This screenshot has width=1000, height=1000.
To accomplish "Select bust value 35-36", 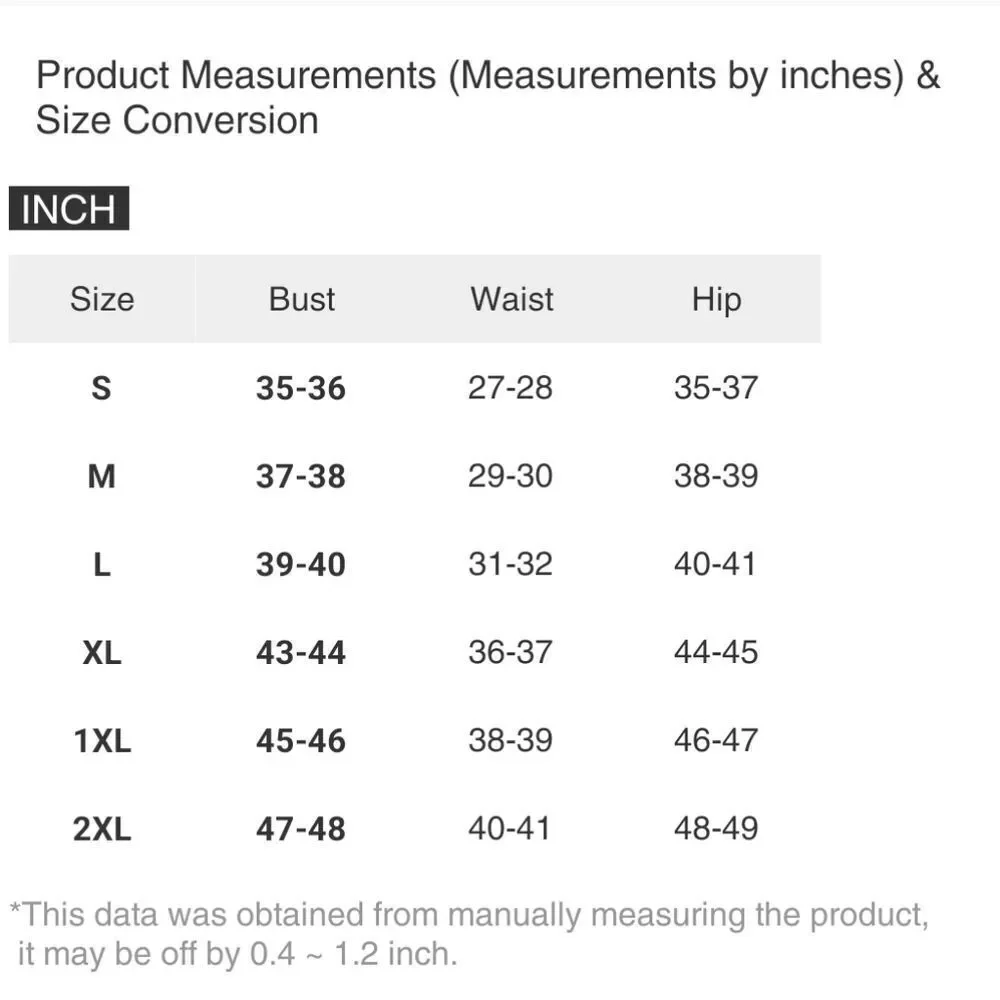I will [300, 387].
